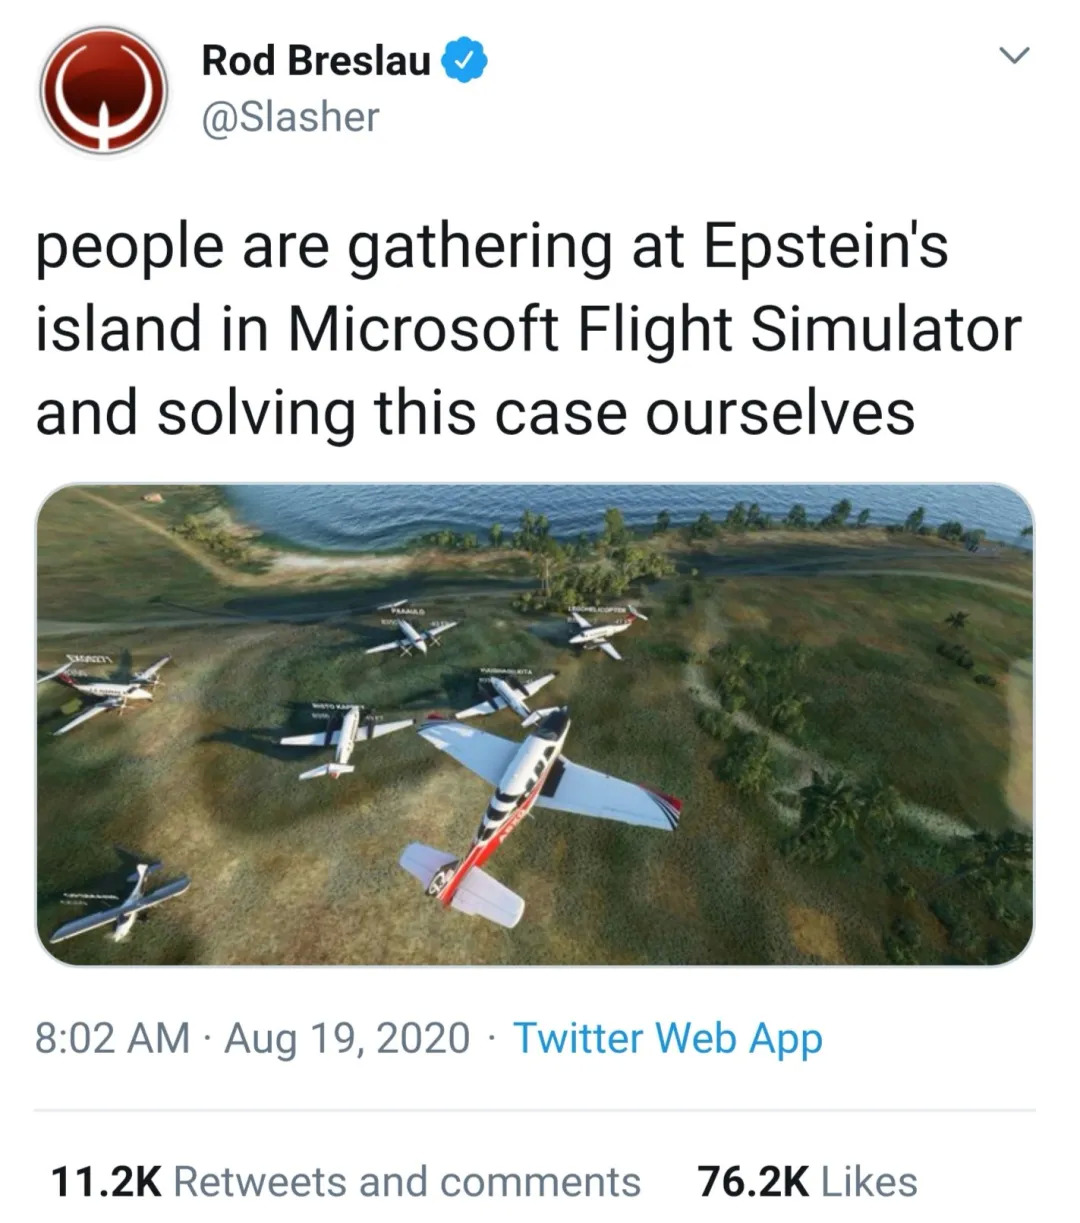Expand the tweet options chevron
Viewport: 1080px width, 1223px height.
coord(1015,57)
